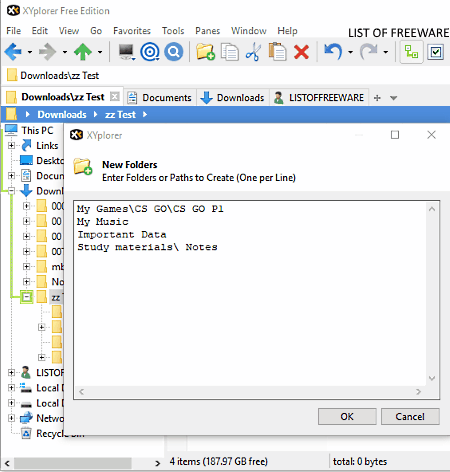The width and height of the screenshot is (450, 472).
Task: Open the View menu
Action: 69,31
